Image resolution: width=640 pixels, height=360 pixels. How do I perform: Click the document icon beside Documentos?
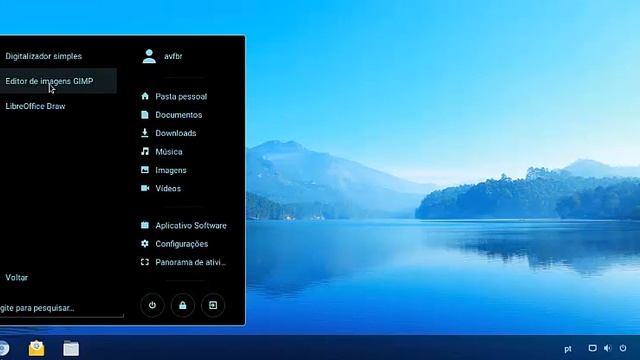(x=145, y=115)
